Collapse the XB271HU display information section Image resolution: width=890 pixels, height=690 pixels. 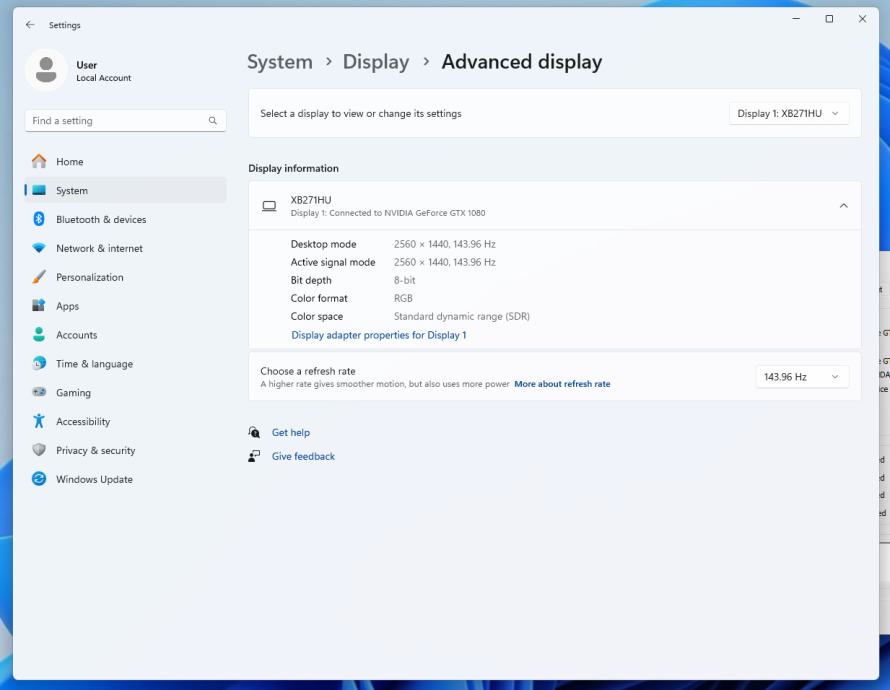click(842, 206)
